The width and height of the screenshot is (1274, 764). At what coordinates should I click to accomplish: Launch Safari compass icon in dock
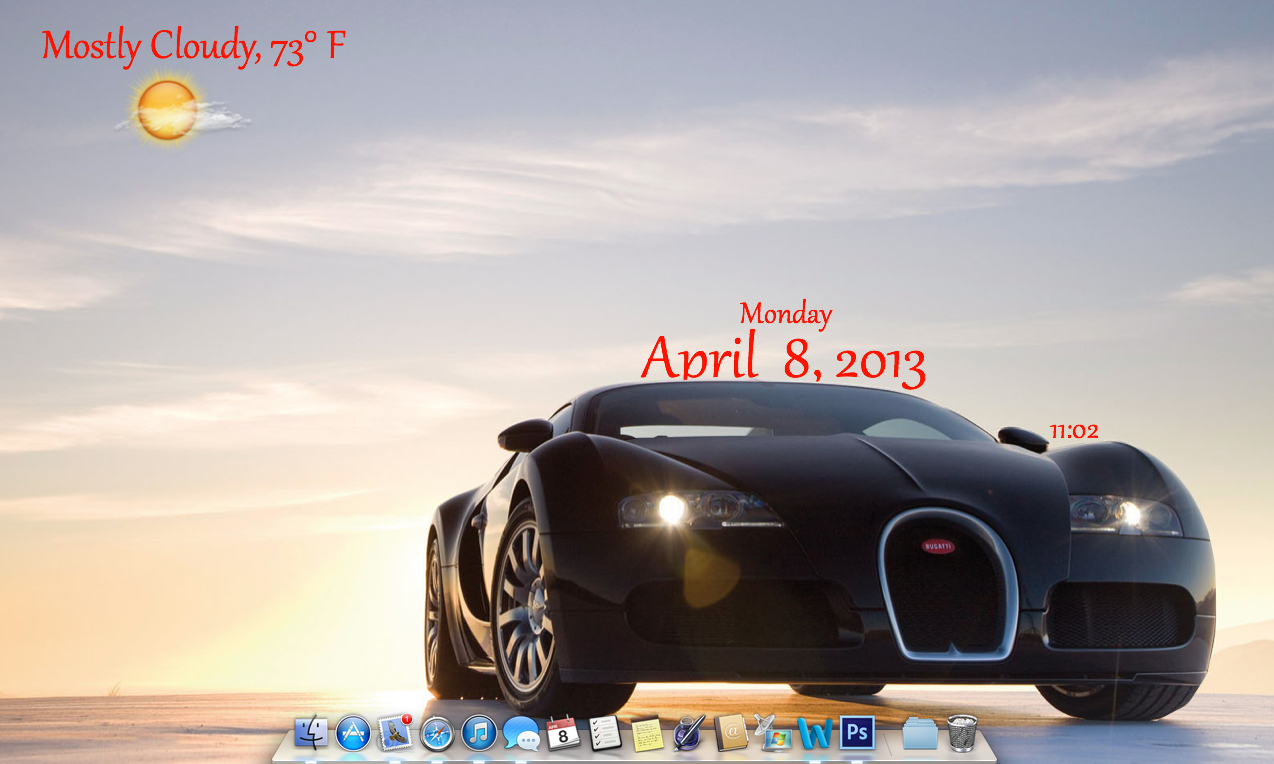[437, 734]
